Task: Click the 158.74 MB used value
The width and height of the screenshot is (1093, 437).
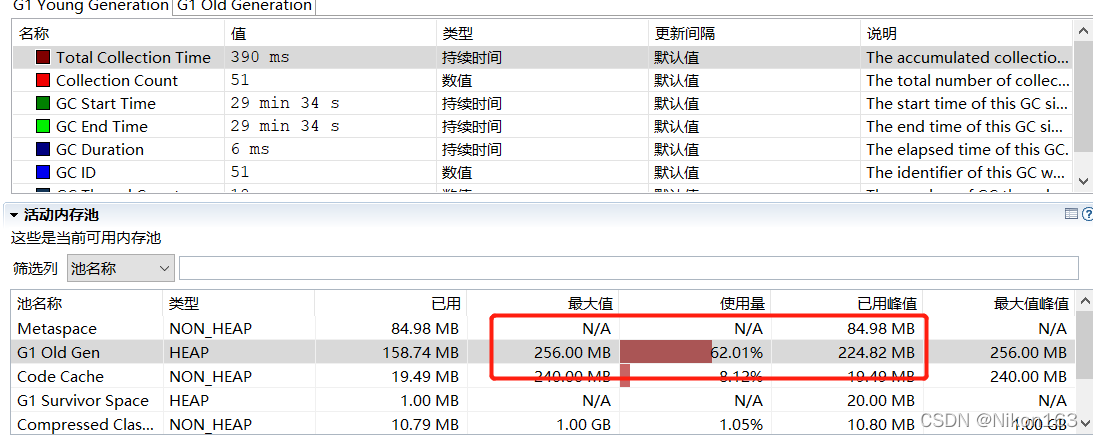Action: 420,353
